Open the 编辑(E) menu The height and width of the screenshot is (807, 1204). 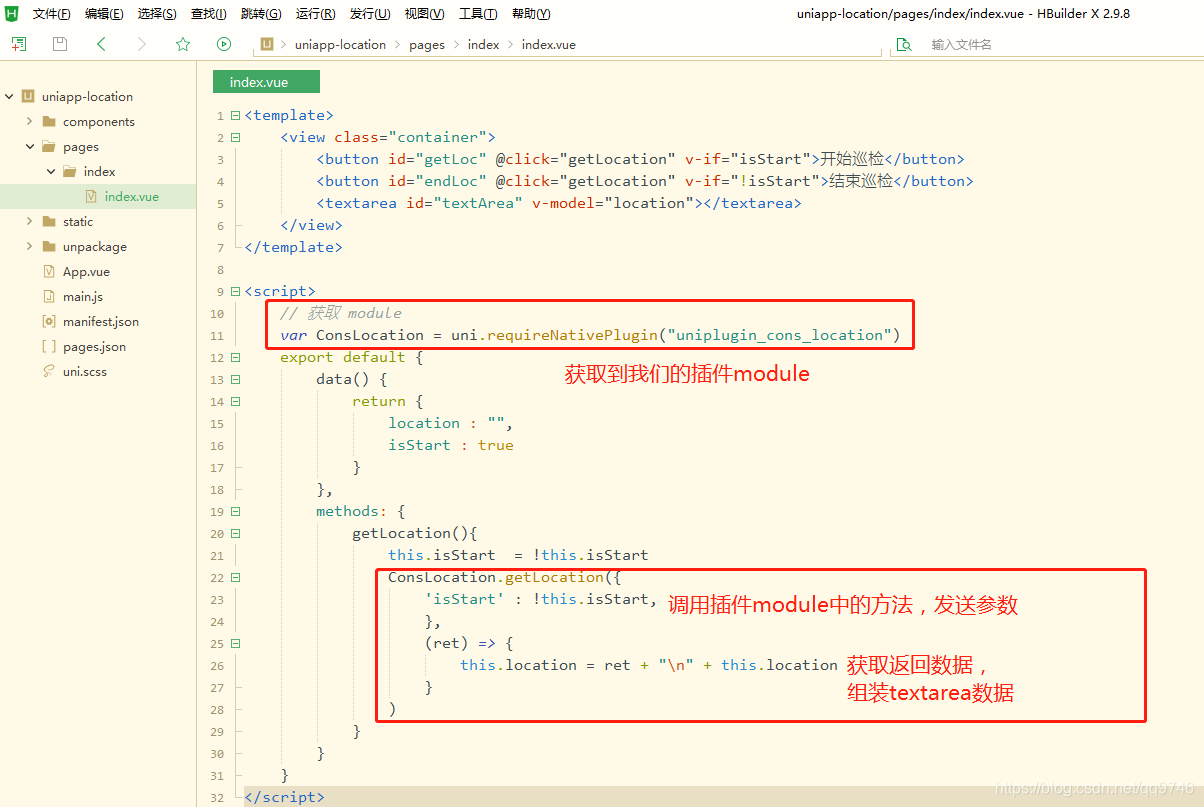point(104,14)
